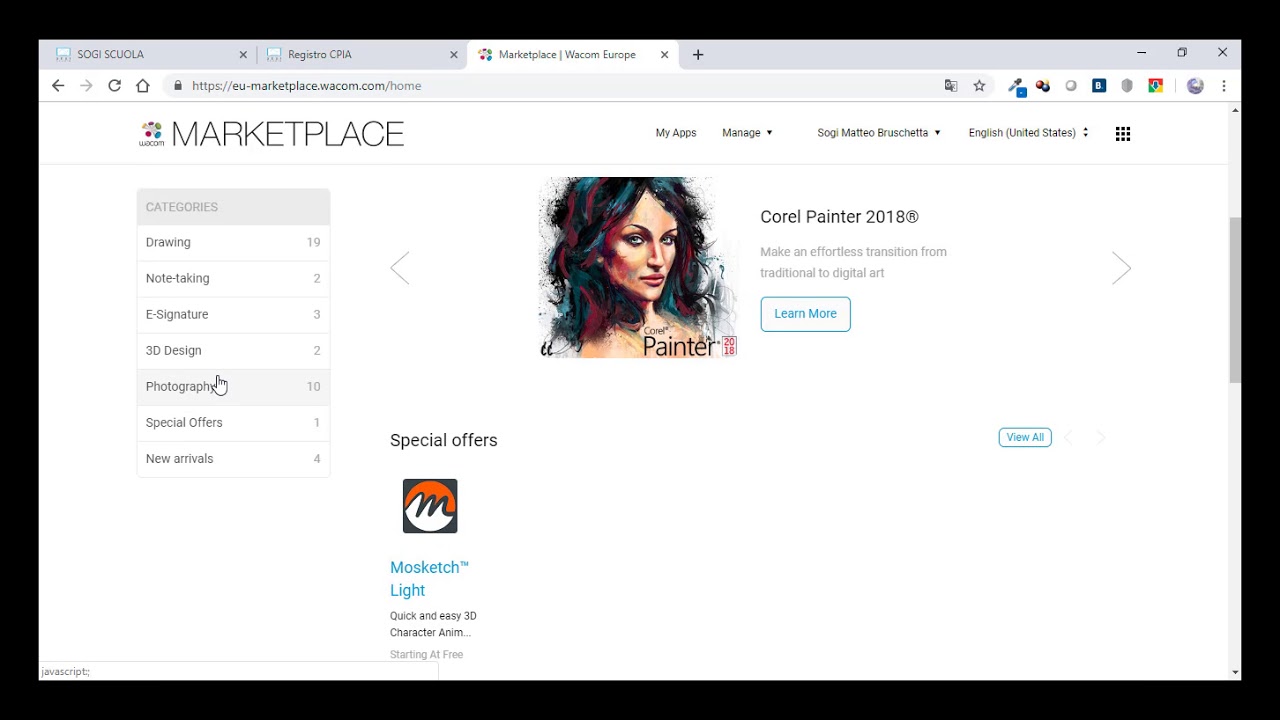The image size is (1280, 720).
Task: Select the Note-taking category
Action: (x=233, y=278)
